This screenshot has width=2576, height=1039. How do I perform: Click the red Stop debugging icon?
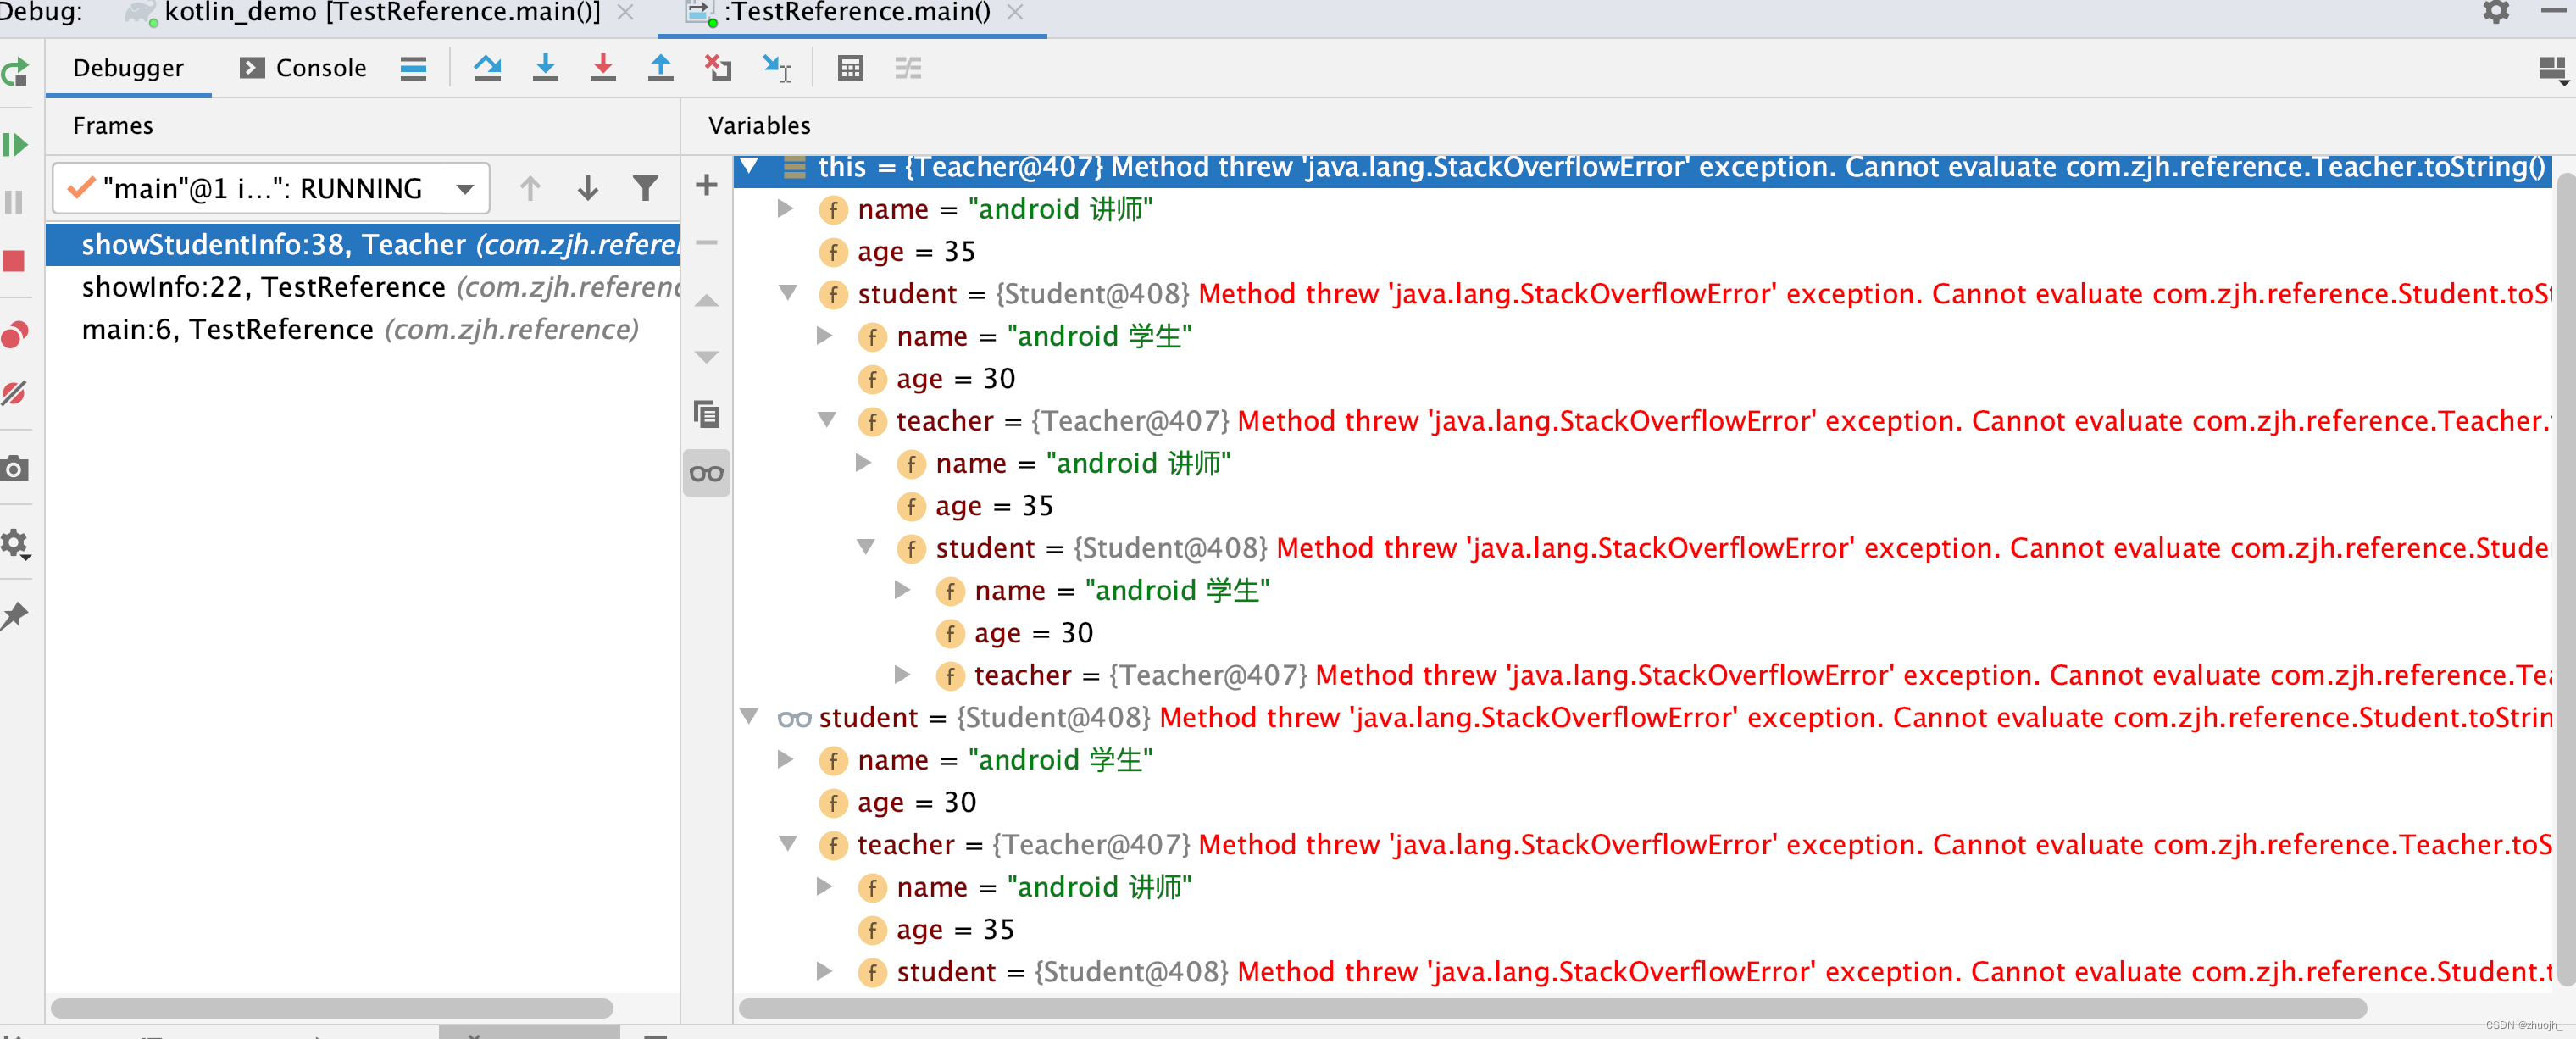point(14,261)
